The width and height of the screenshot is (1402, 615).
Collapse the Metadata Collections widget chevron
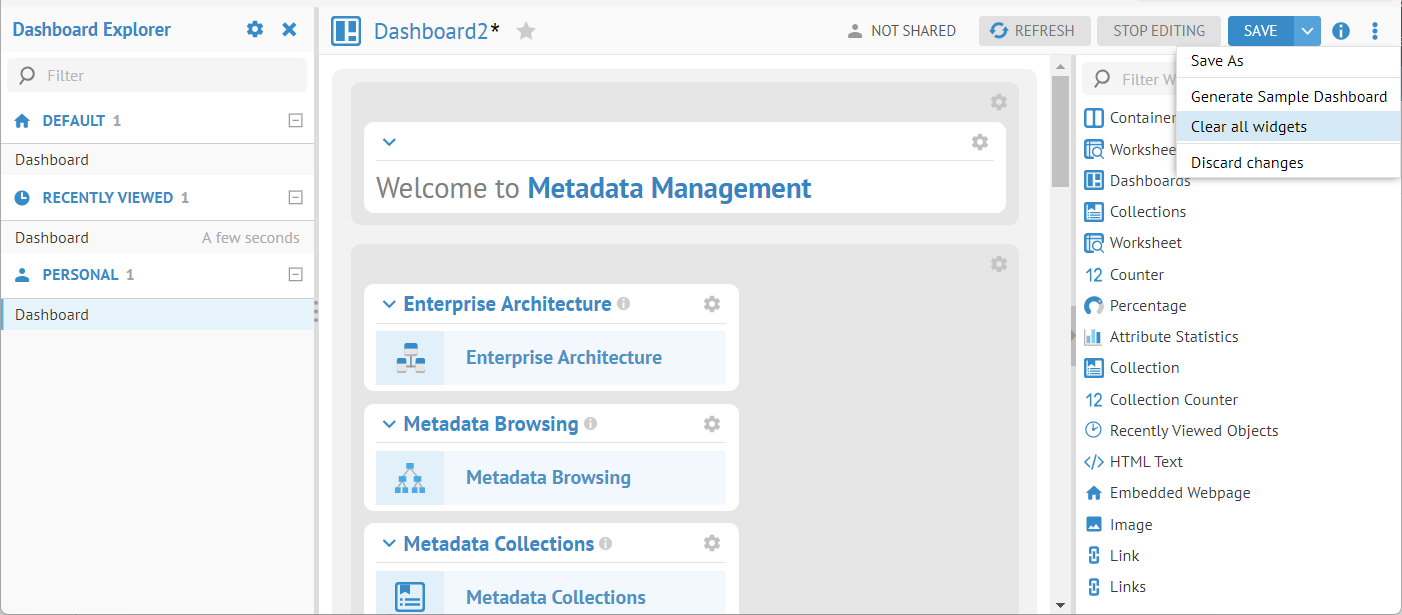pyautogui.click(x=389, y=544)
